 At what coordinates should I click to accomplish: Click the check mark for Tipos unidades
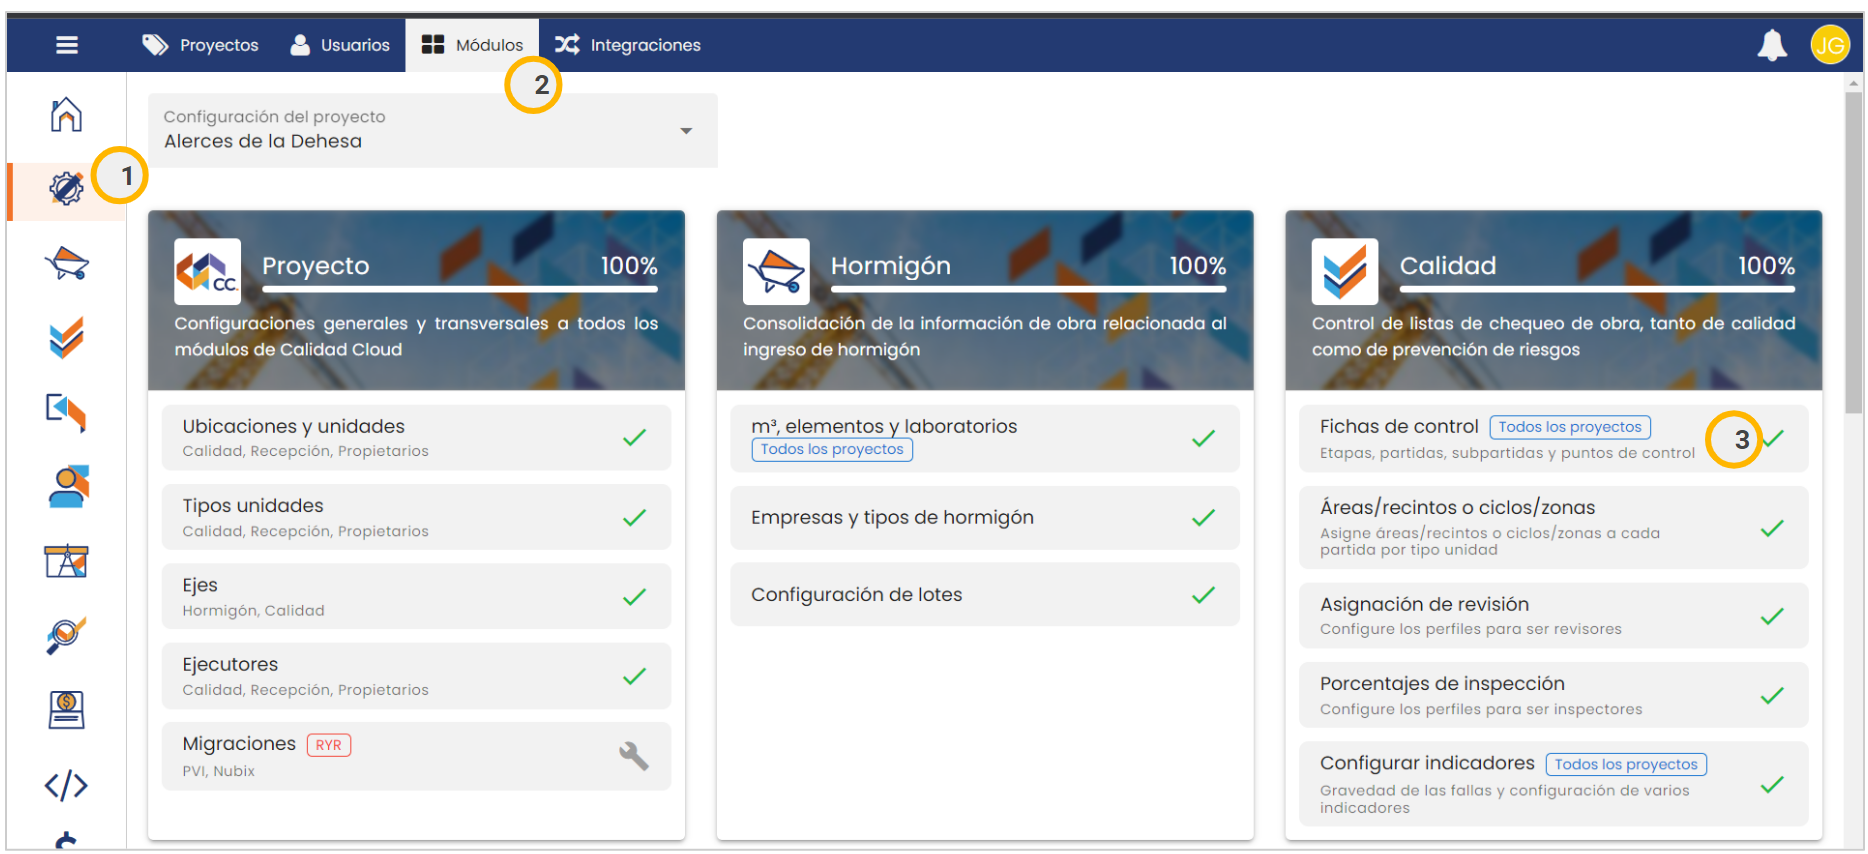(x=634, y=517)
